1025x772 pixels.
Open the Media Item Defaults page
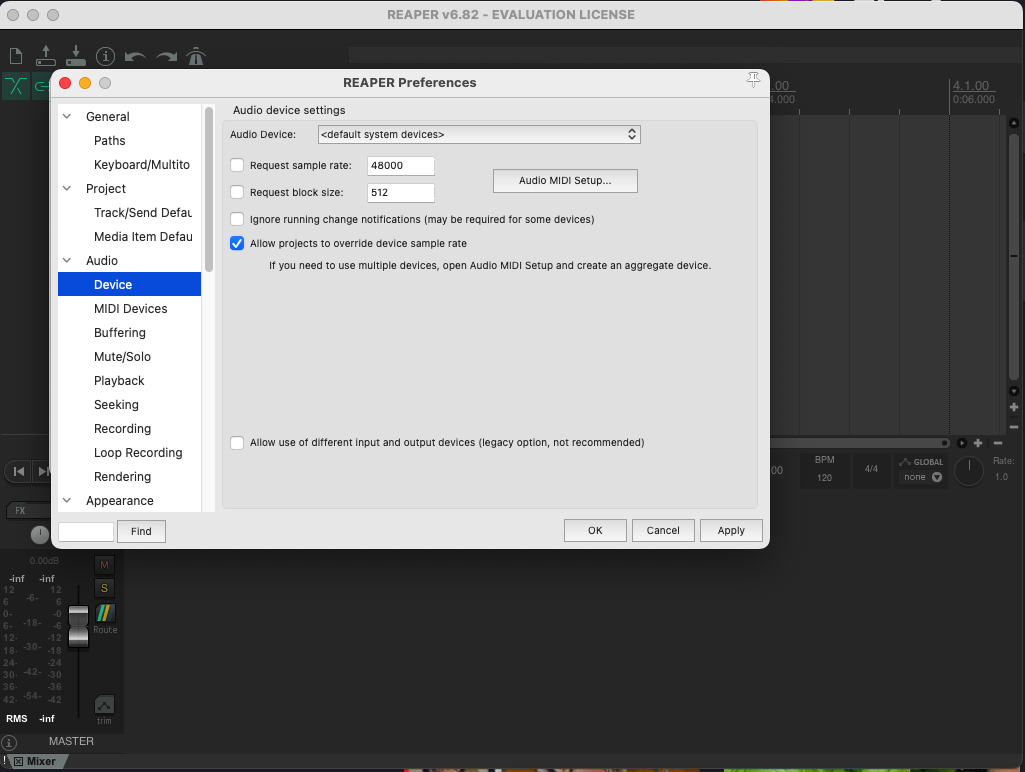(143, 237)
